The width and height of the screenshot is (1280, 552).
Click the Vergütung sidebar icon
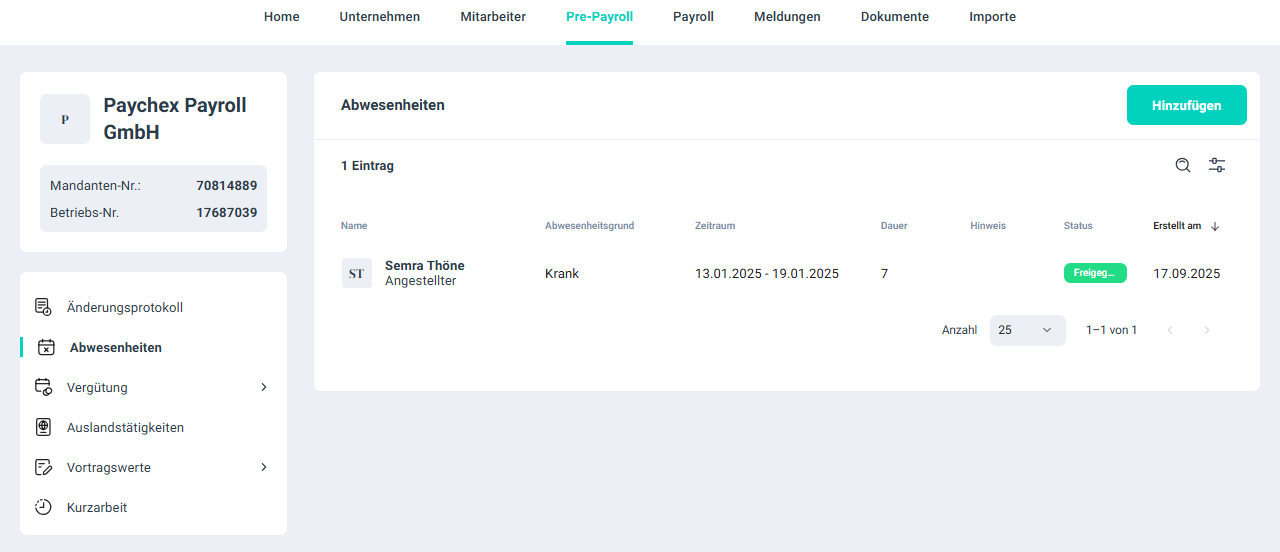click(x=43, y=387)
